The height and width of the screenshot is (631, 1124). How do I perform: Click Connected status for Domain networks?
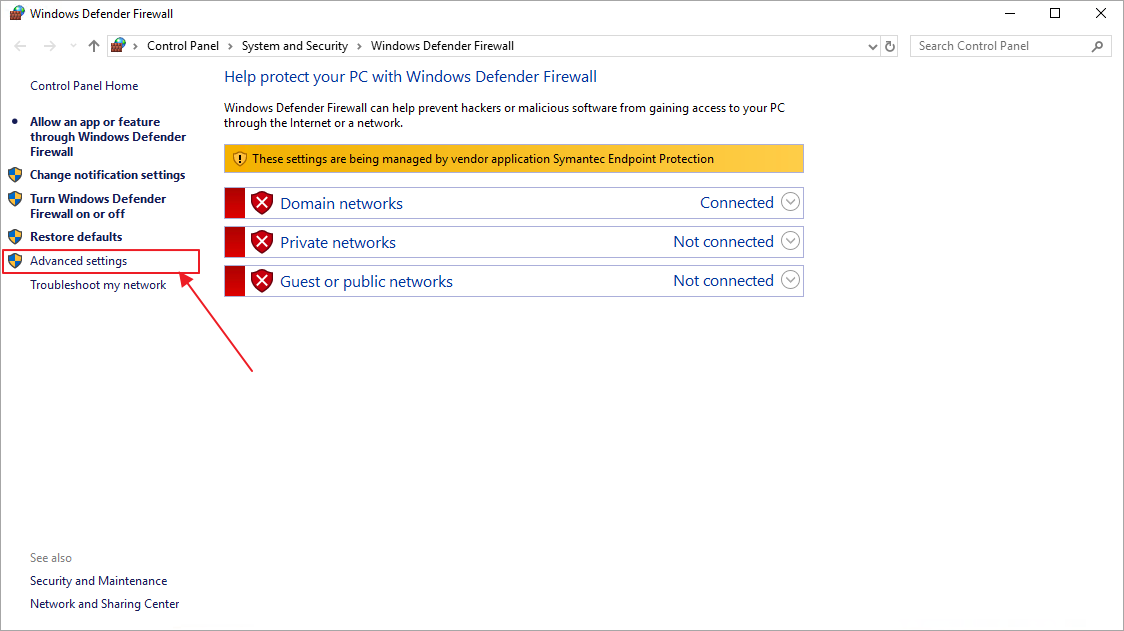[737, 203]
